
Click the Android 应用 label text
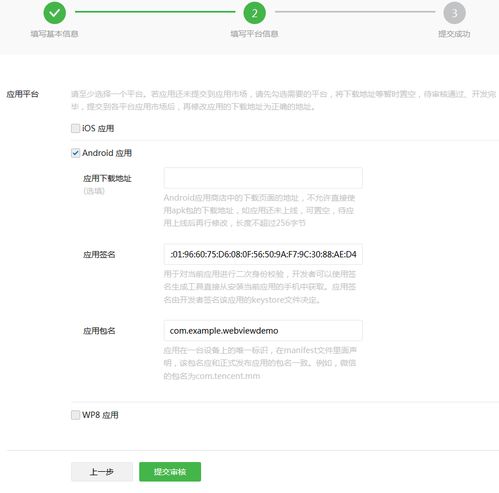click(x=107, y=153)
